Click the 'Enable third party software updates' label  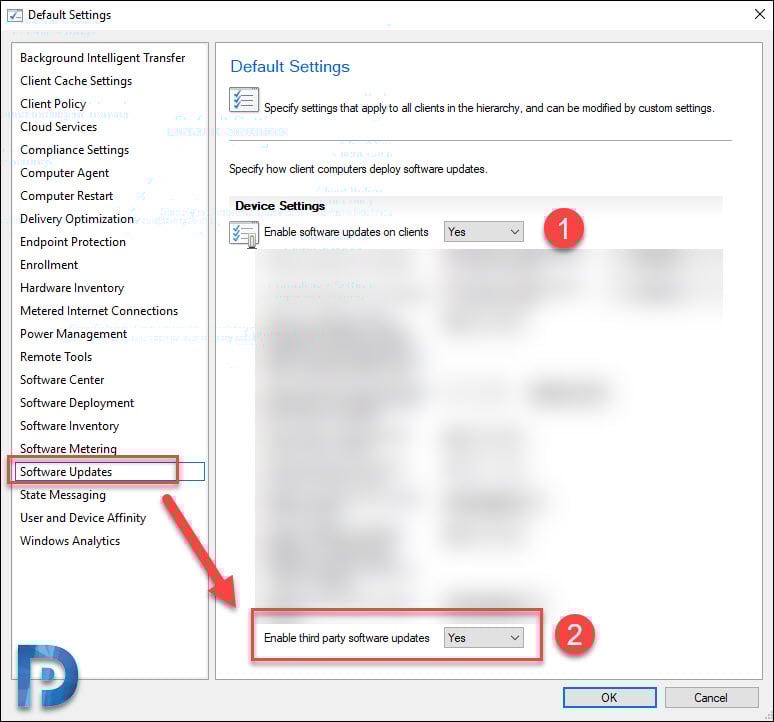point(347,638)
